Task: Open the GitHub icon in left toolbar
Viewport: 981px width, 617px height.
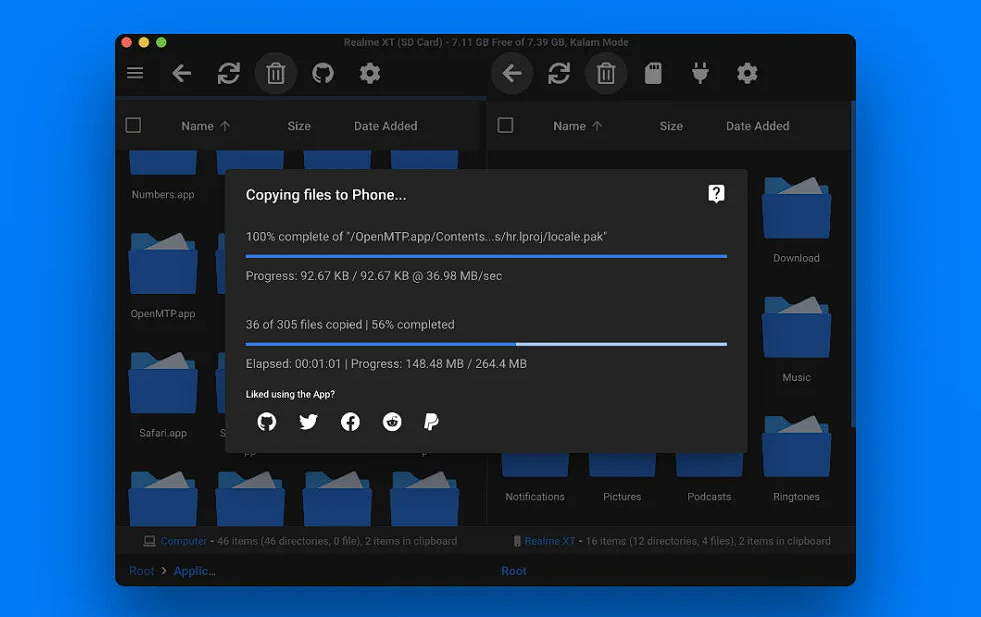Action: [323, 73]
